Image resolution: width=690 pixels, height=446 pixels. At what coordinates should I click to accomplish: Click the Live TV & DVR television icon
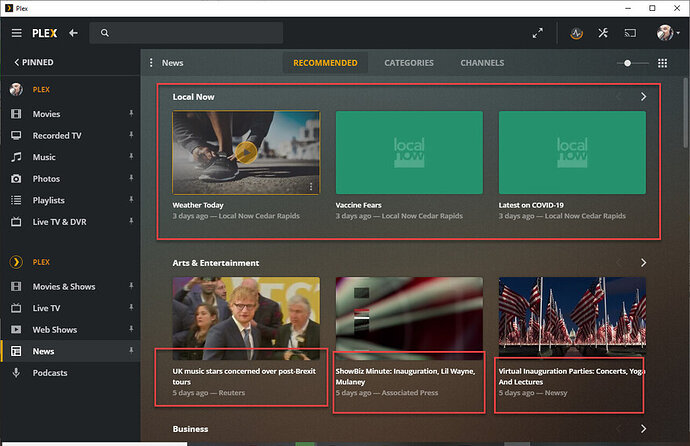click(x=16, y=222)
